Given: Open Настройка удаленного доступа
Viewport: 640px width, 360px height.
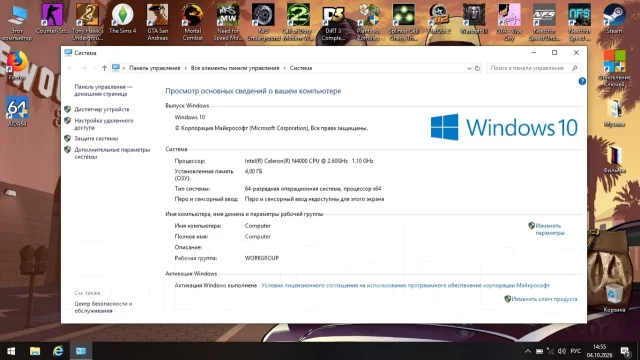Looking at the screenshot, I should point(104,124).
